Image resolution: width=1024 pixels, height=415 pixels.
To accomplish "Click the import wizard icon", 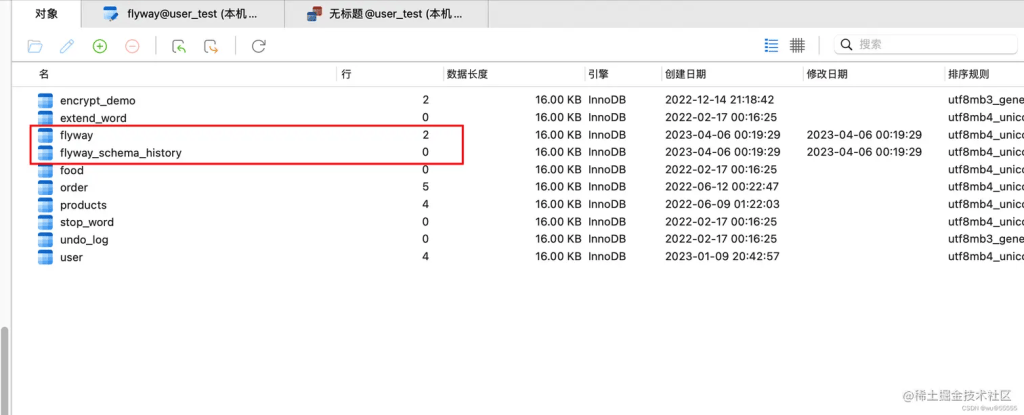I will (x=179, y=46).
